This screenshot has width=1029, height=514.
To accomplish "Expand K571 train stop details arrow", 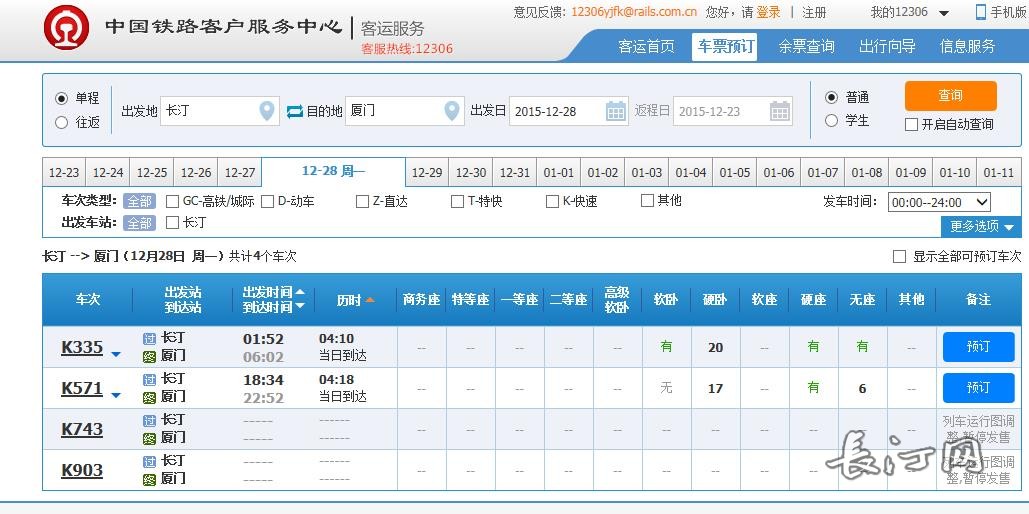I will point(116,395).
